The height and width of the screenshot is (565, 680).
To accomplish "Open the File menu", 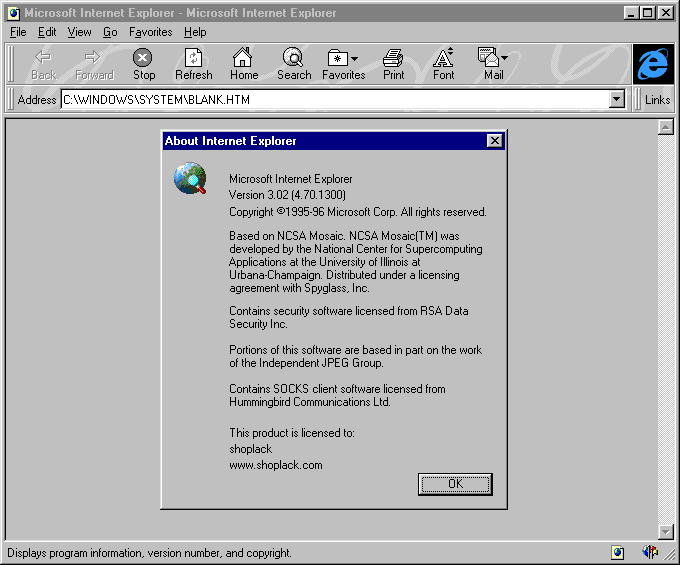I will click(x=18, y=32).
